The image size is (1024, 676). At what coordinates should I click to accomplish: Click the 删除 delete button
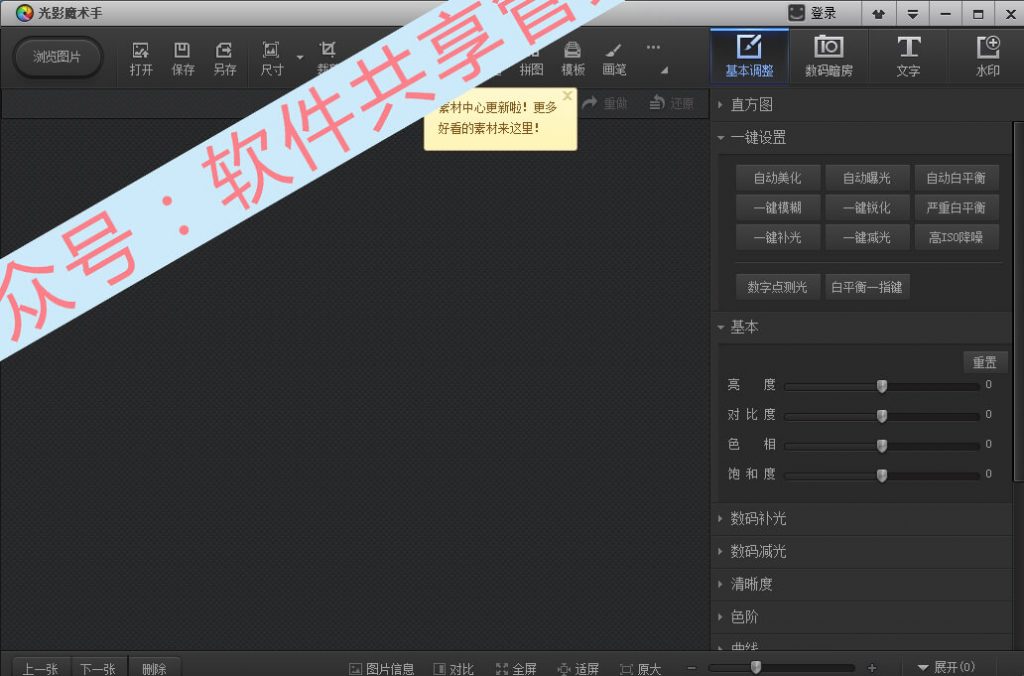pos(154,668)
